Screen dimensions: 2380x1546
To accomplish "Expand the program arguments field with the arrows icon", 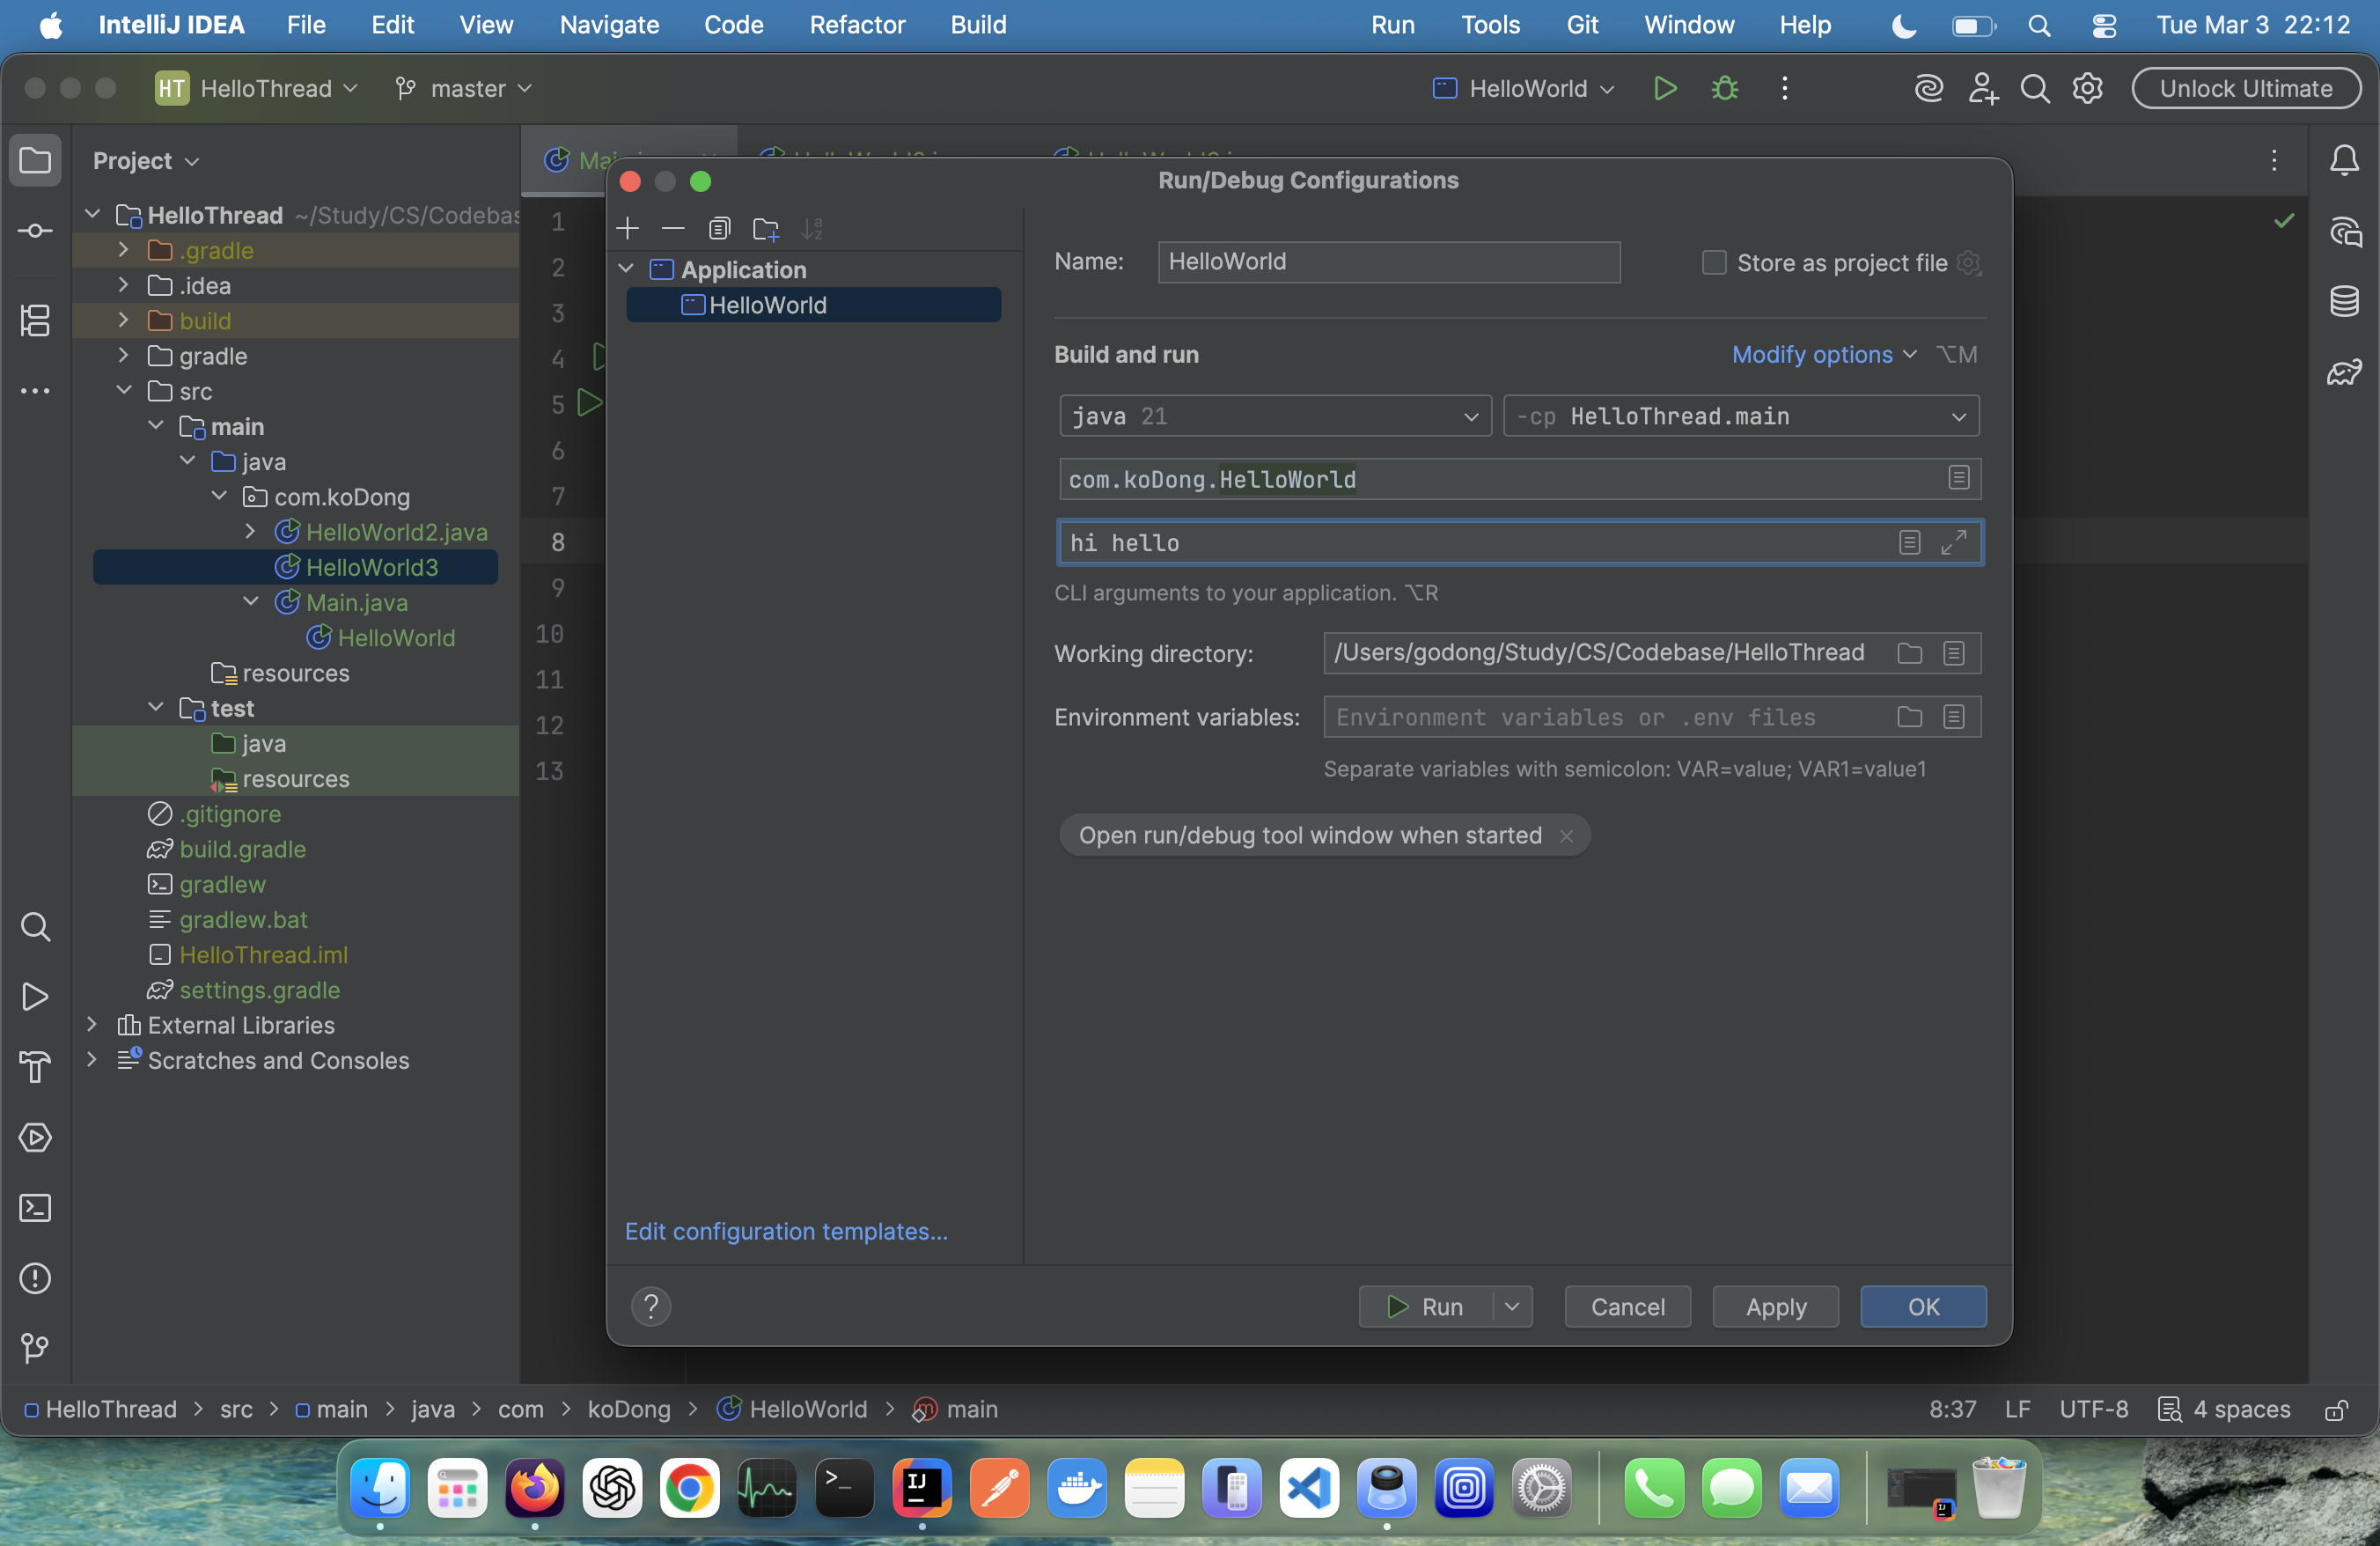I will click(1953, 542).
